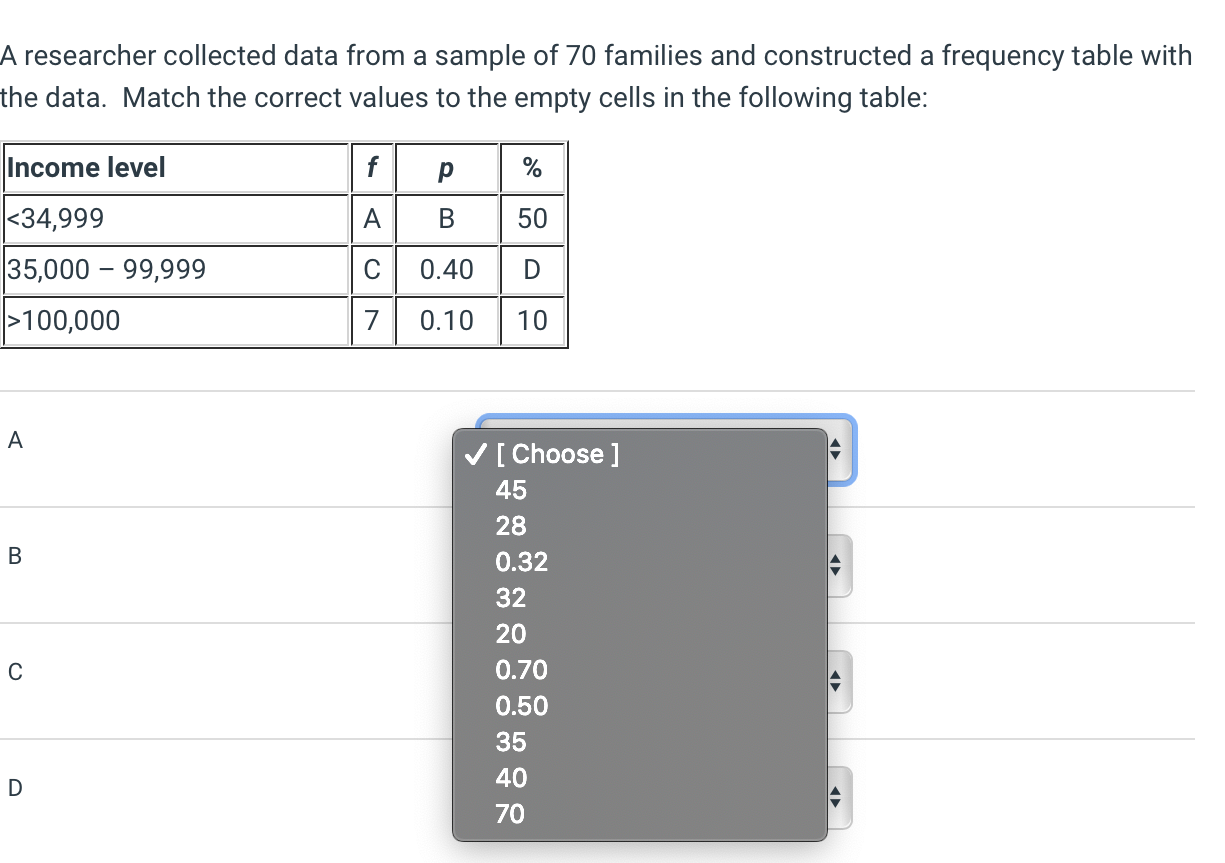The height and width of the screenshot is (863, 1225).
Task: Select the 0.50 dropdown option
Action: [522, 706]
